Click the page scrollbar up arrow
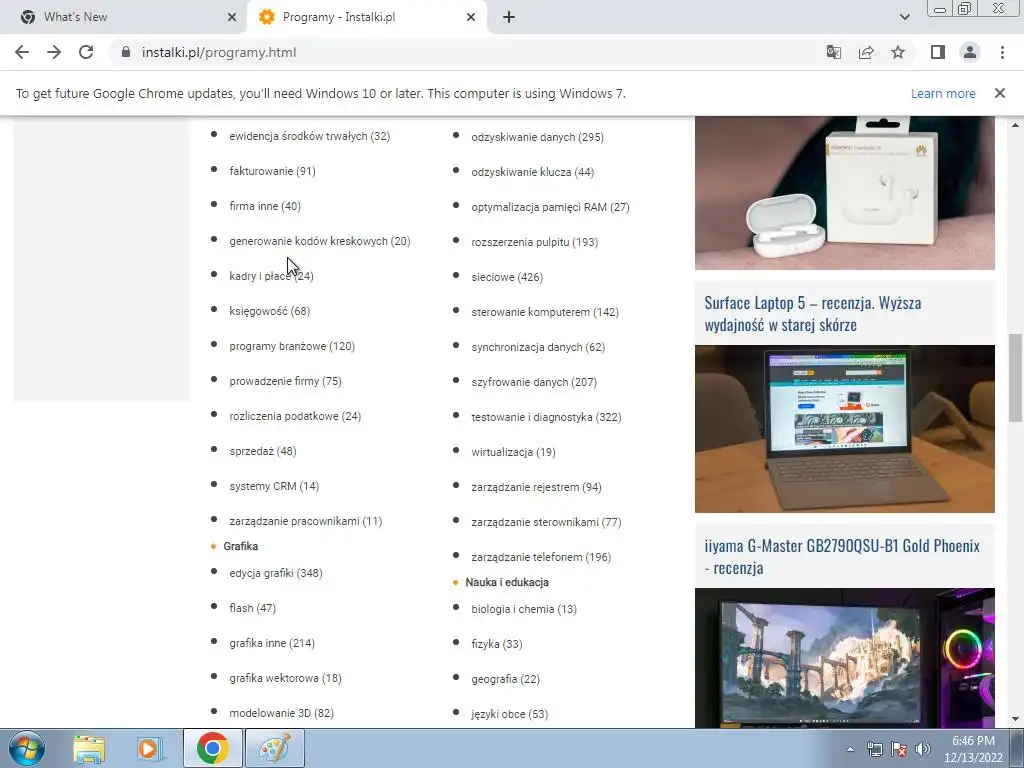The width and height of the screenshot is (1024, 768). 1015,125
